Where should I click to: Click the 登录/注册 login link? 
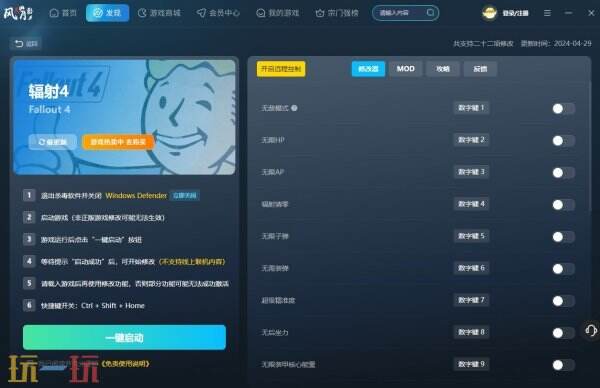[515, 13]
